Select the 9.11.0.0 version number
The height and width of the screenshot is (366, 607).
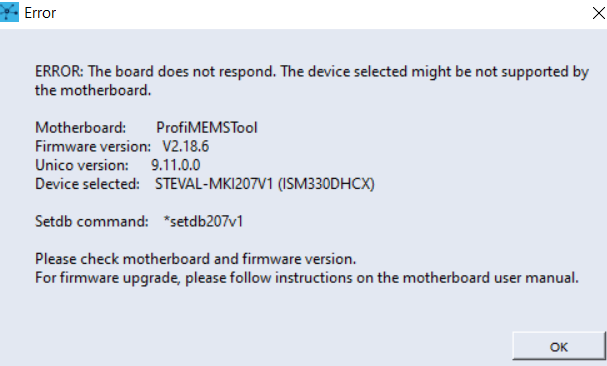click(175, 165)
